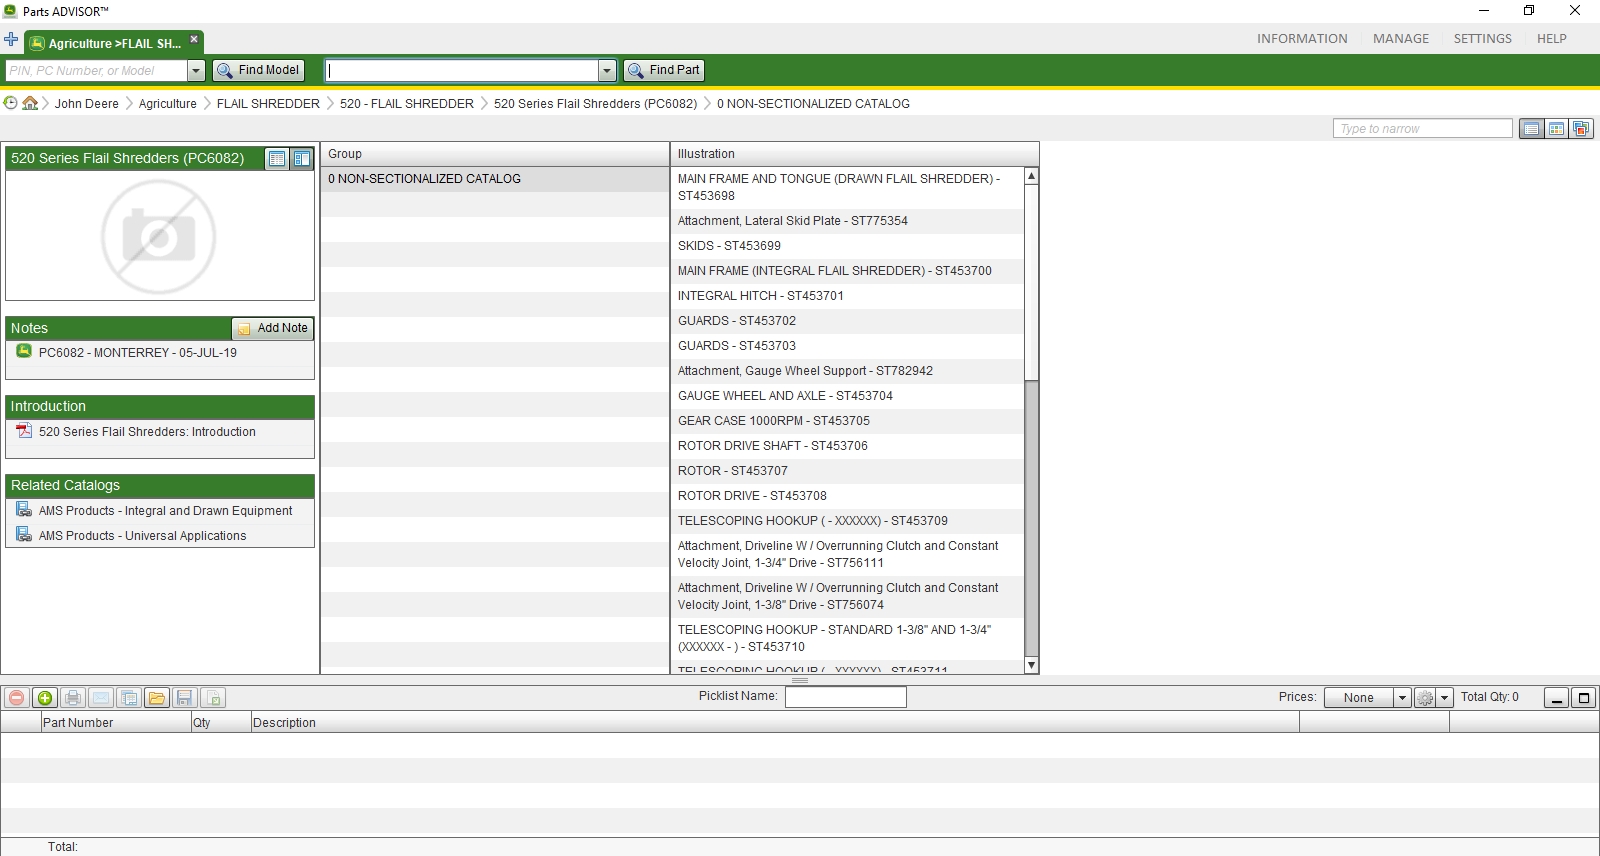Open SKIDS - ST453699 illustration
This screenshot has width=1600, height=856.
[x=848, y=246]
